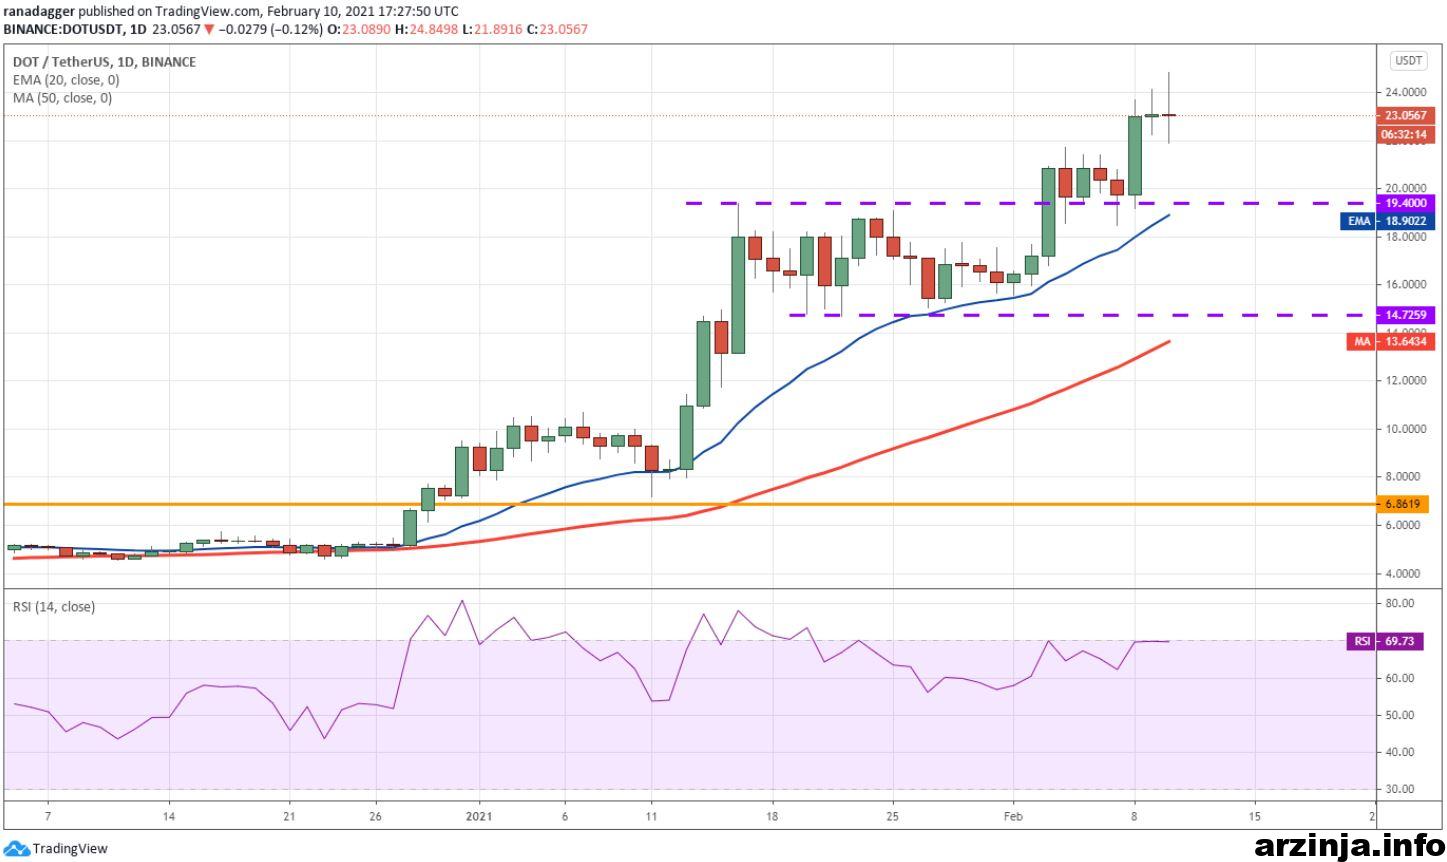Viewport: 1447px width, 862px height.
Task: Select the DOT / TetherUS, 1D, BINANCE legend title
Action: coord(104,62)
